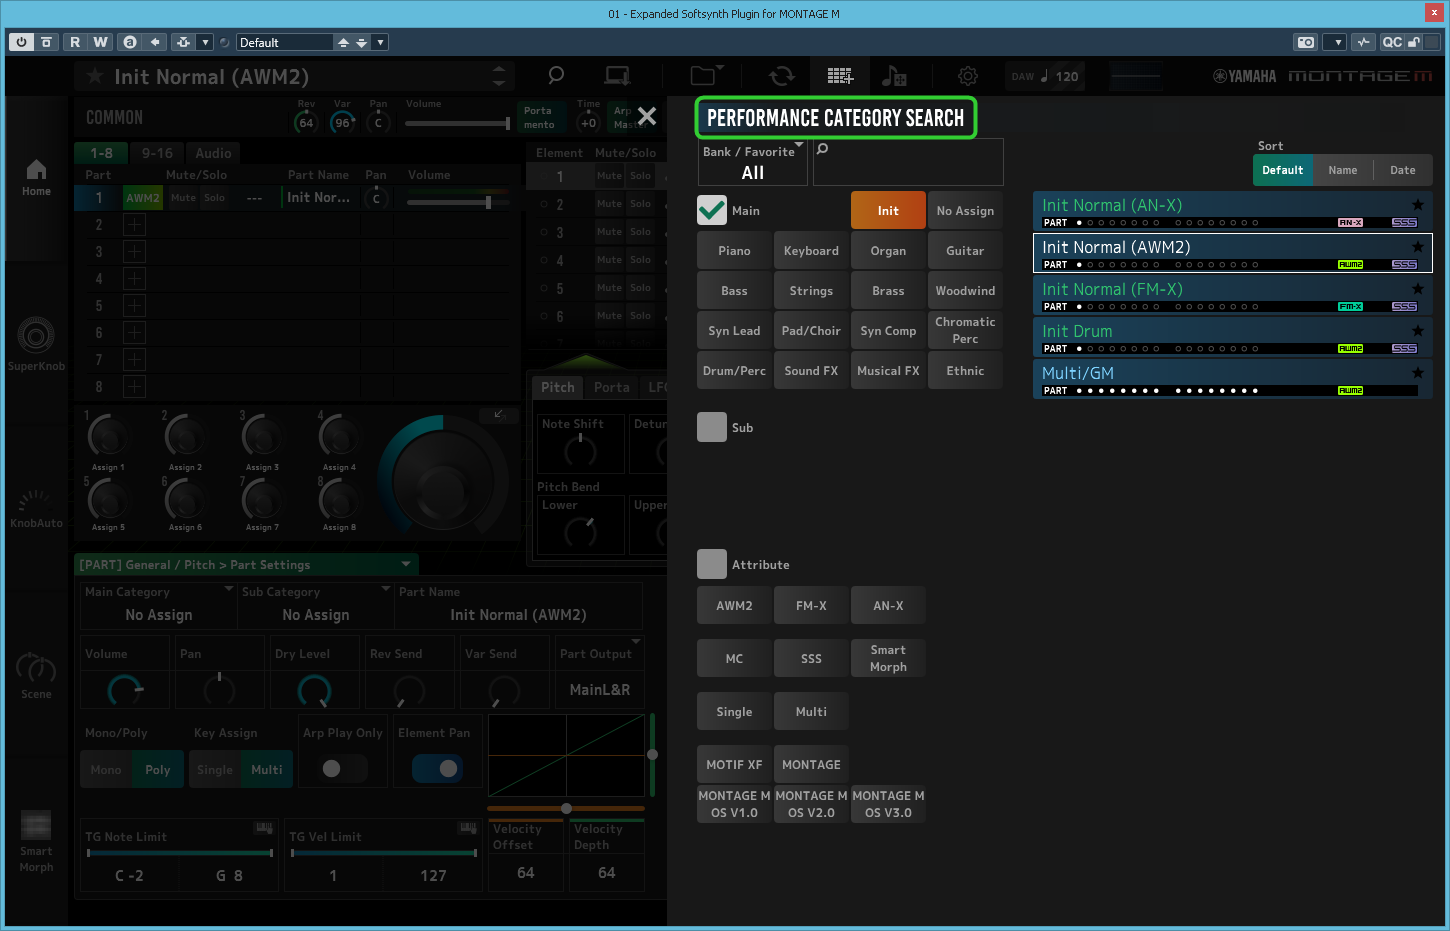Select the Strings category button

[811, 290]
